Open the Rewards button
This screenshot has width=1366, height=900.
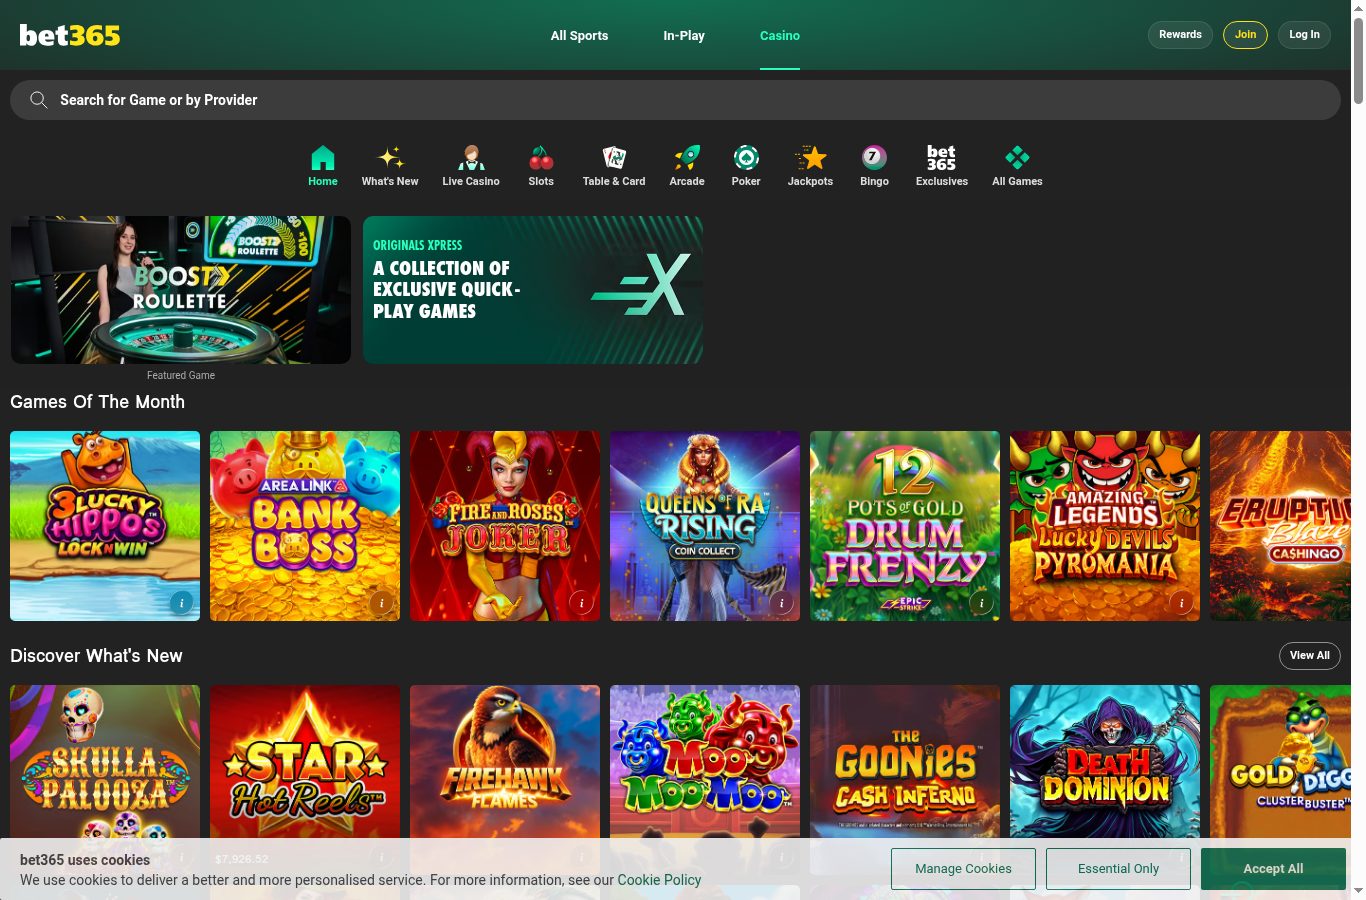[x=1180, y=35]
